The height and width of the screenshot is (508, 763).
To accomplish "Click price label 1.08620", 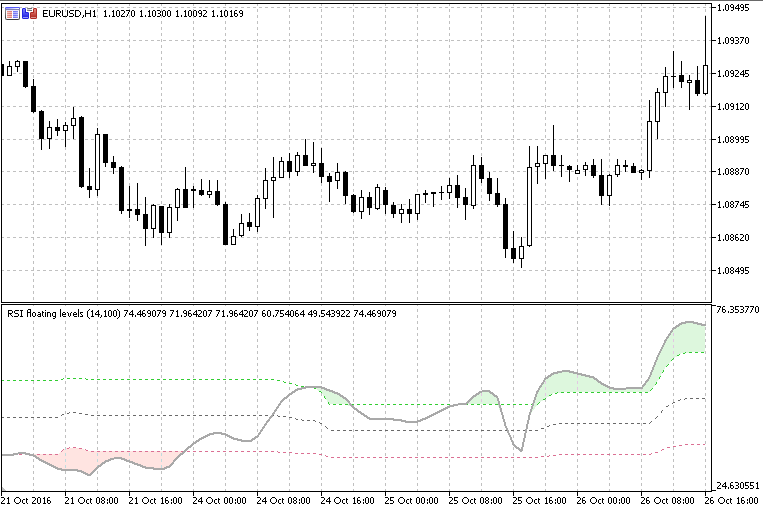I will 733,238.
